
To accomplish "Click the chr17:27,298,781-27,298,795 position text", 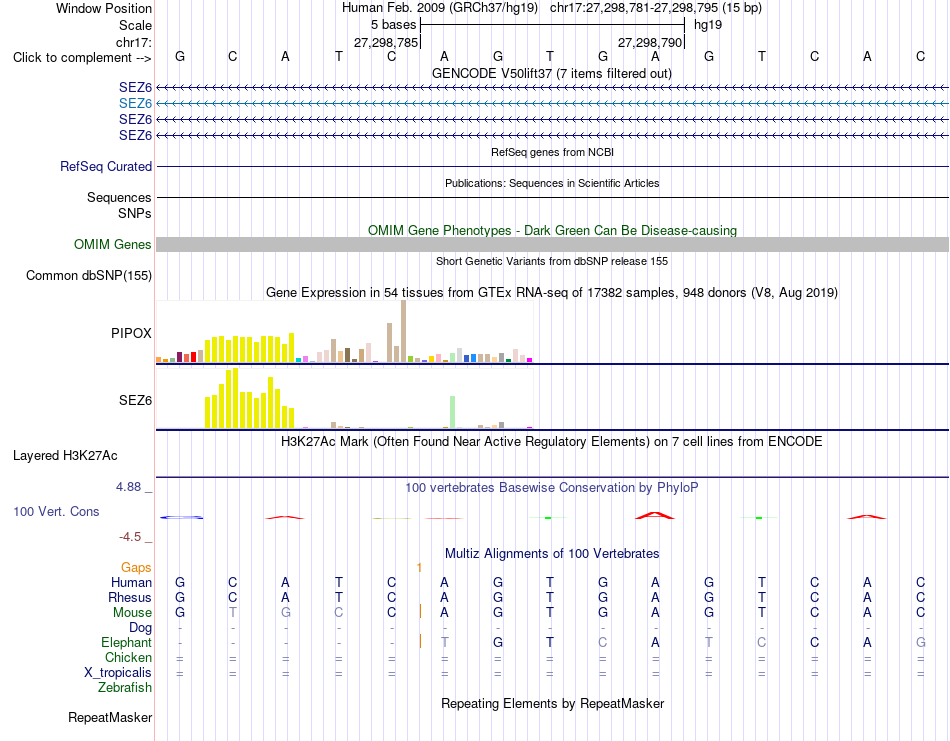I will point(656,8).
